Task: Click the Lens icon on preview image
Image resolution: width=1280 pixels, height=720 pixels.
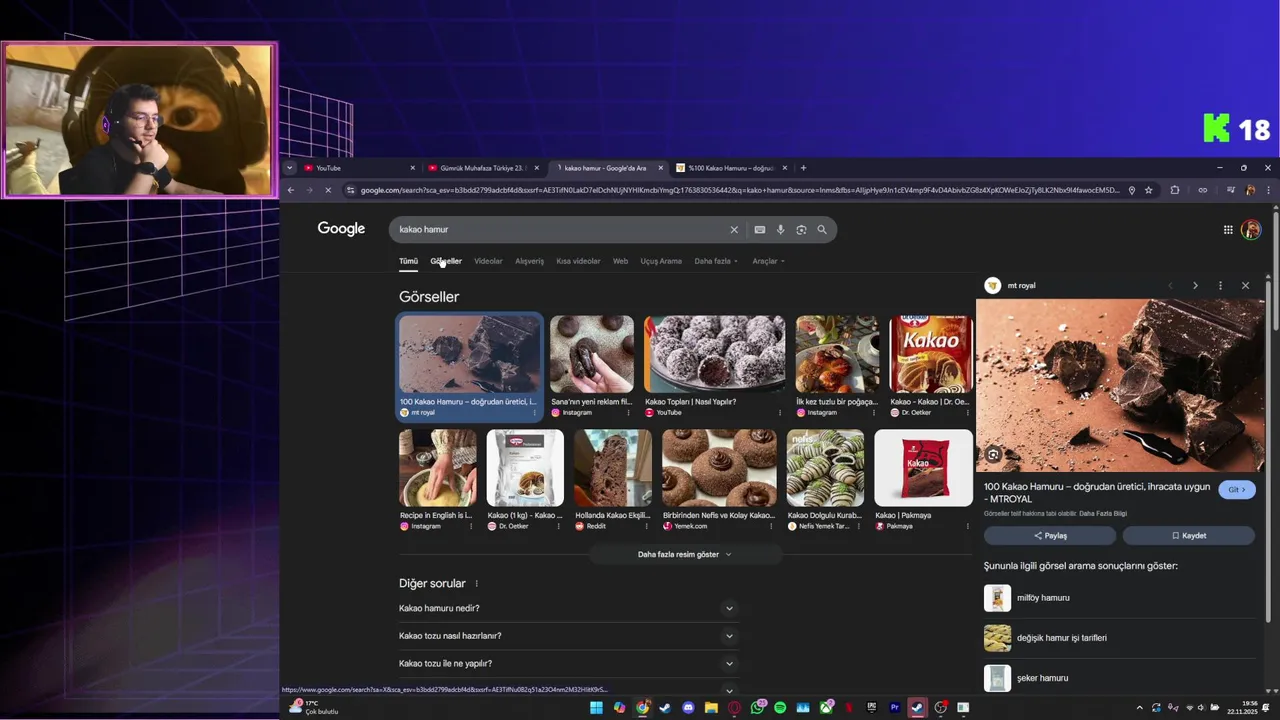Action: (993, 455)
